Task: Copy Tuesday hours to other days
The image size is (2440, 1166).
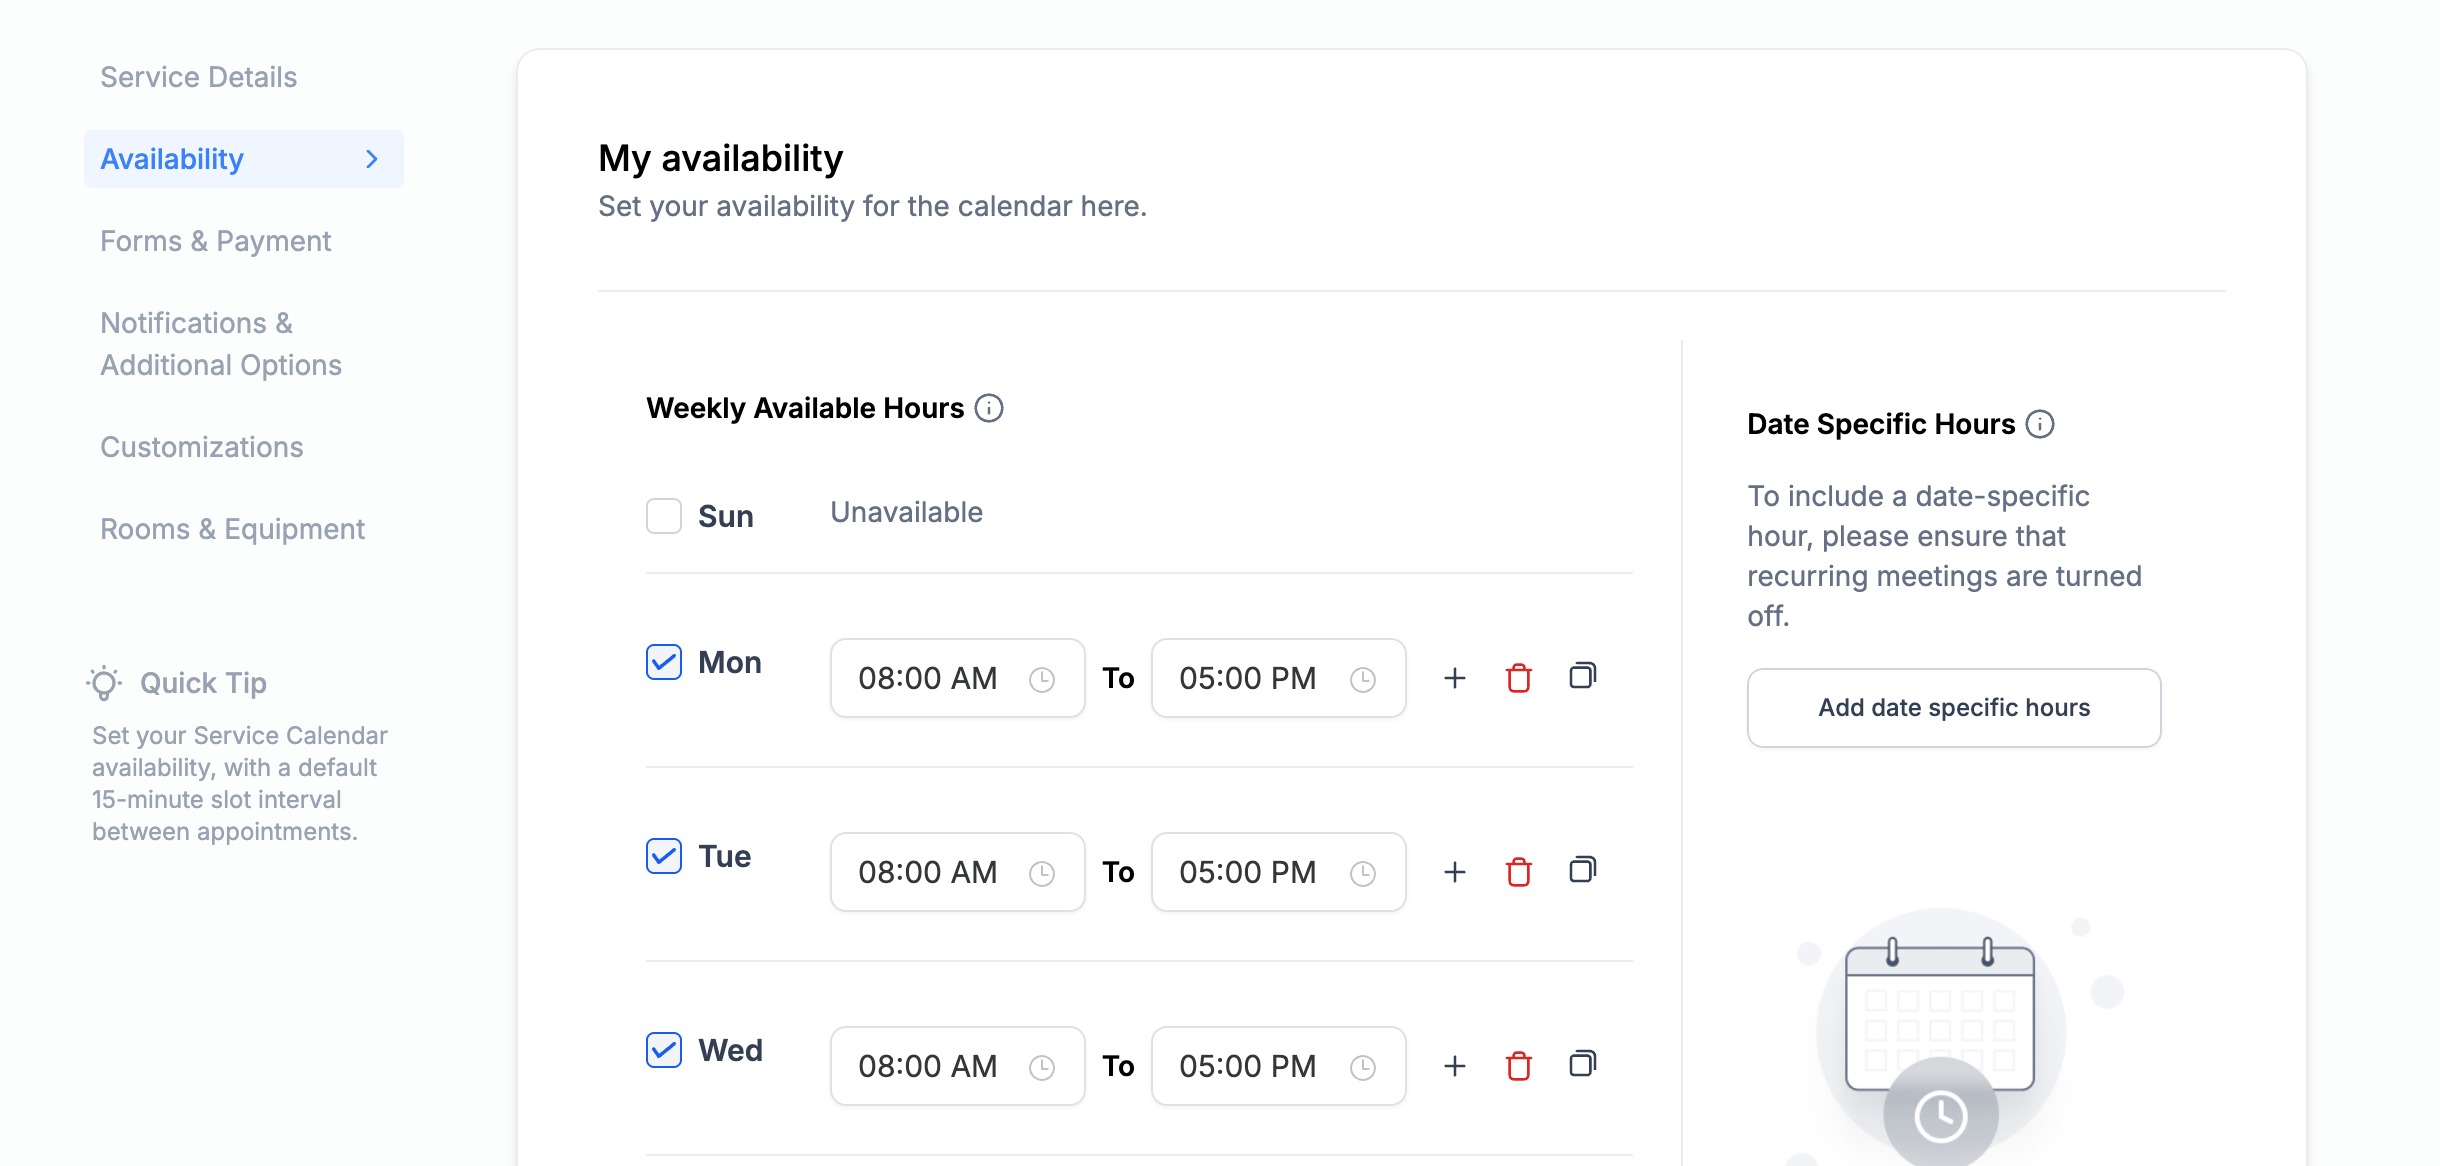Action: click(1582, 870)
